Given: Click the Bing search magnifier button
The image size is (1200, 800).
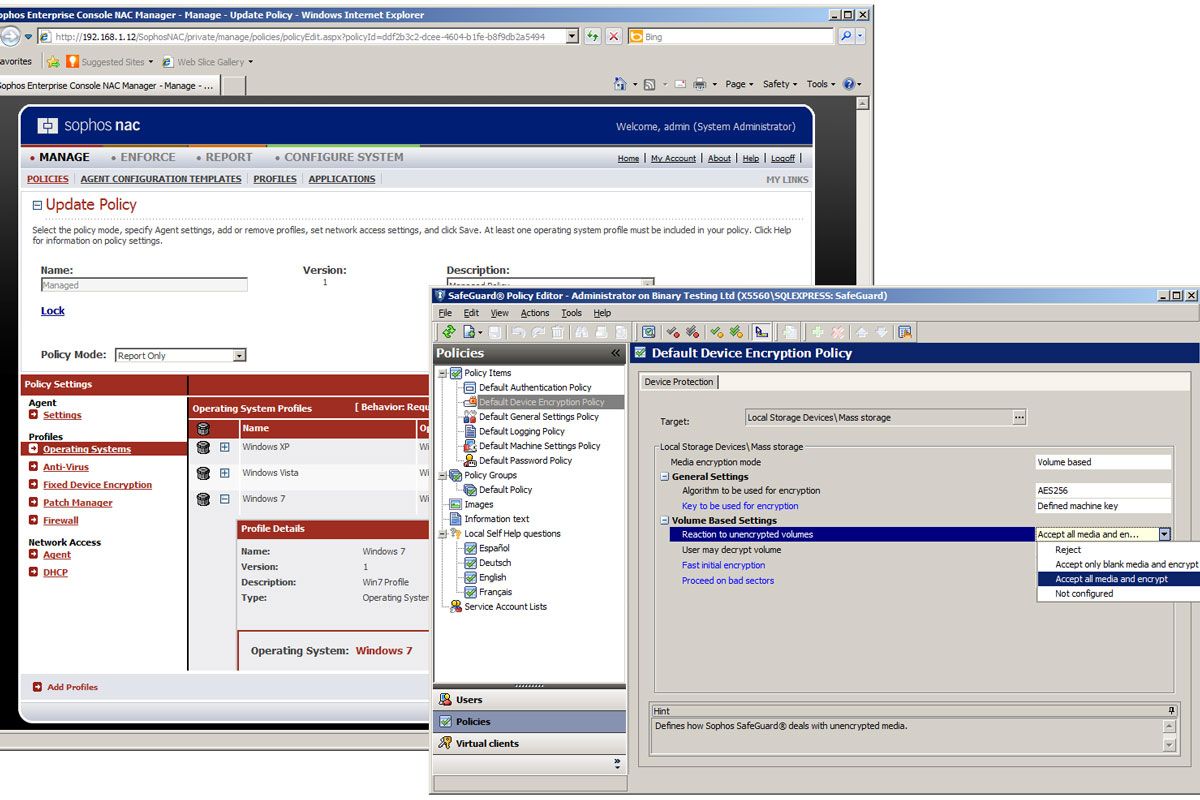Looking at the screenshot, I should [847, 36].
